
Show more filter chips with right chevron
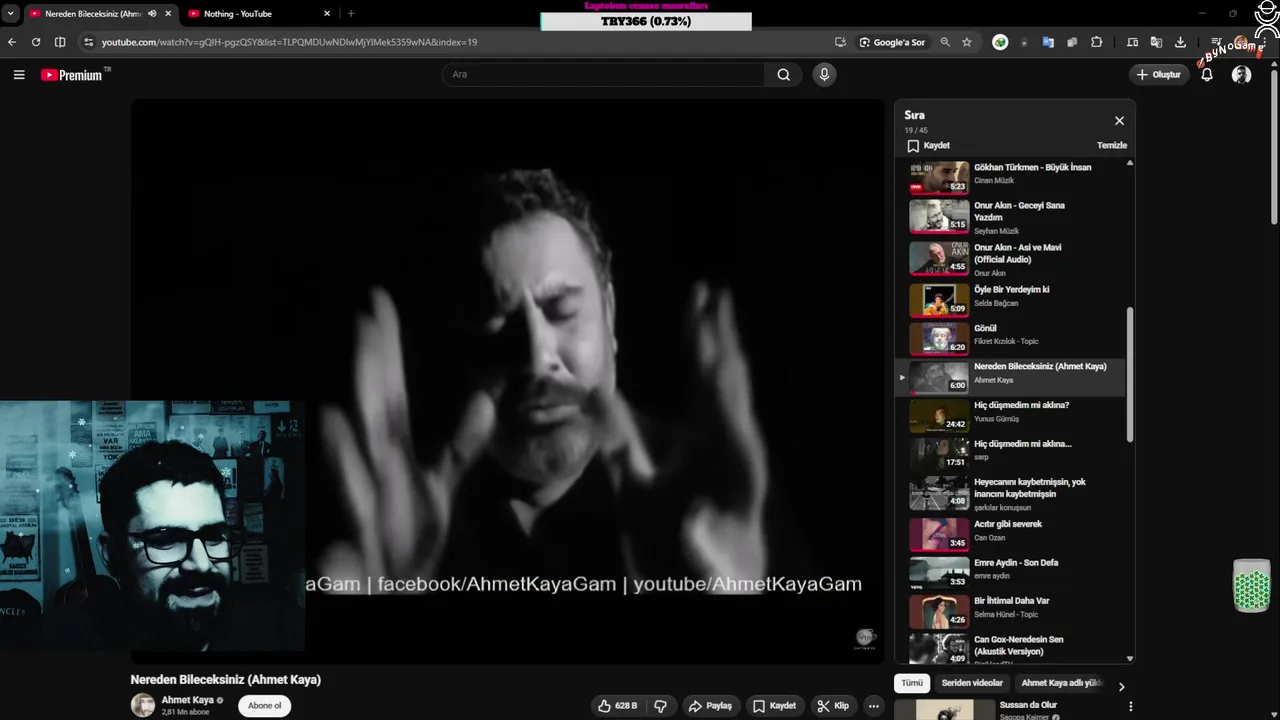[1121, 686]
